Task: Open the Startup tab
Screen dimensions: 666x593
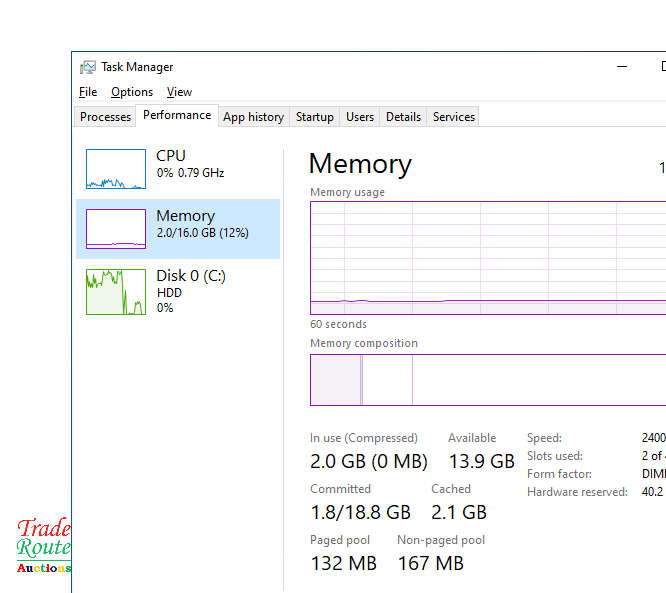Action: (314, 117)
